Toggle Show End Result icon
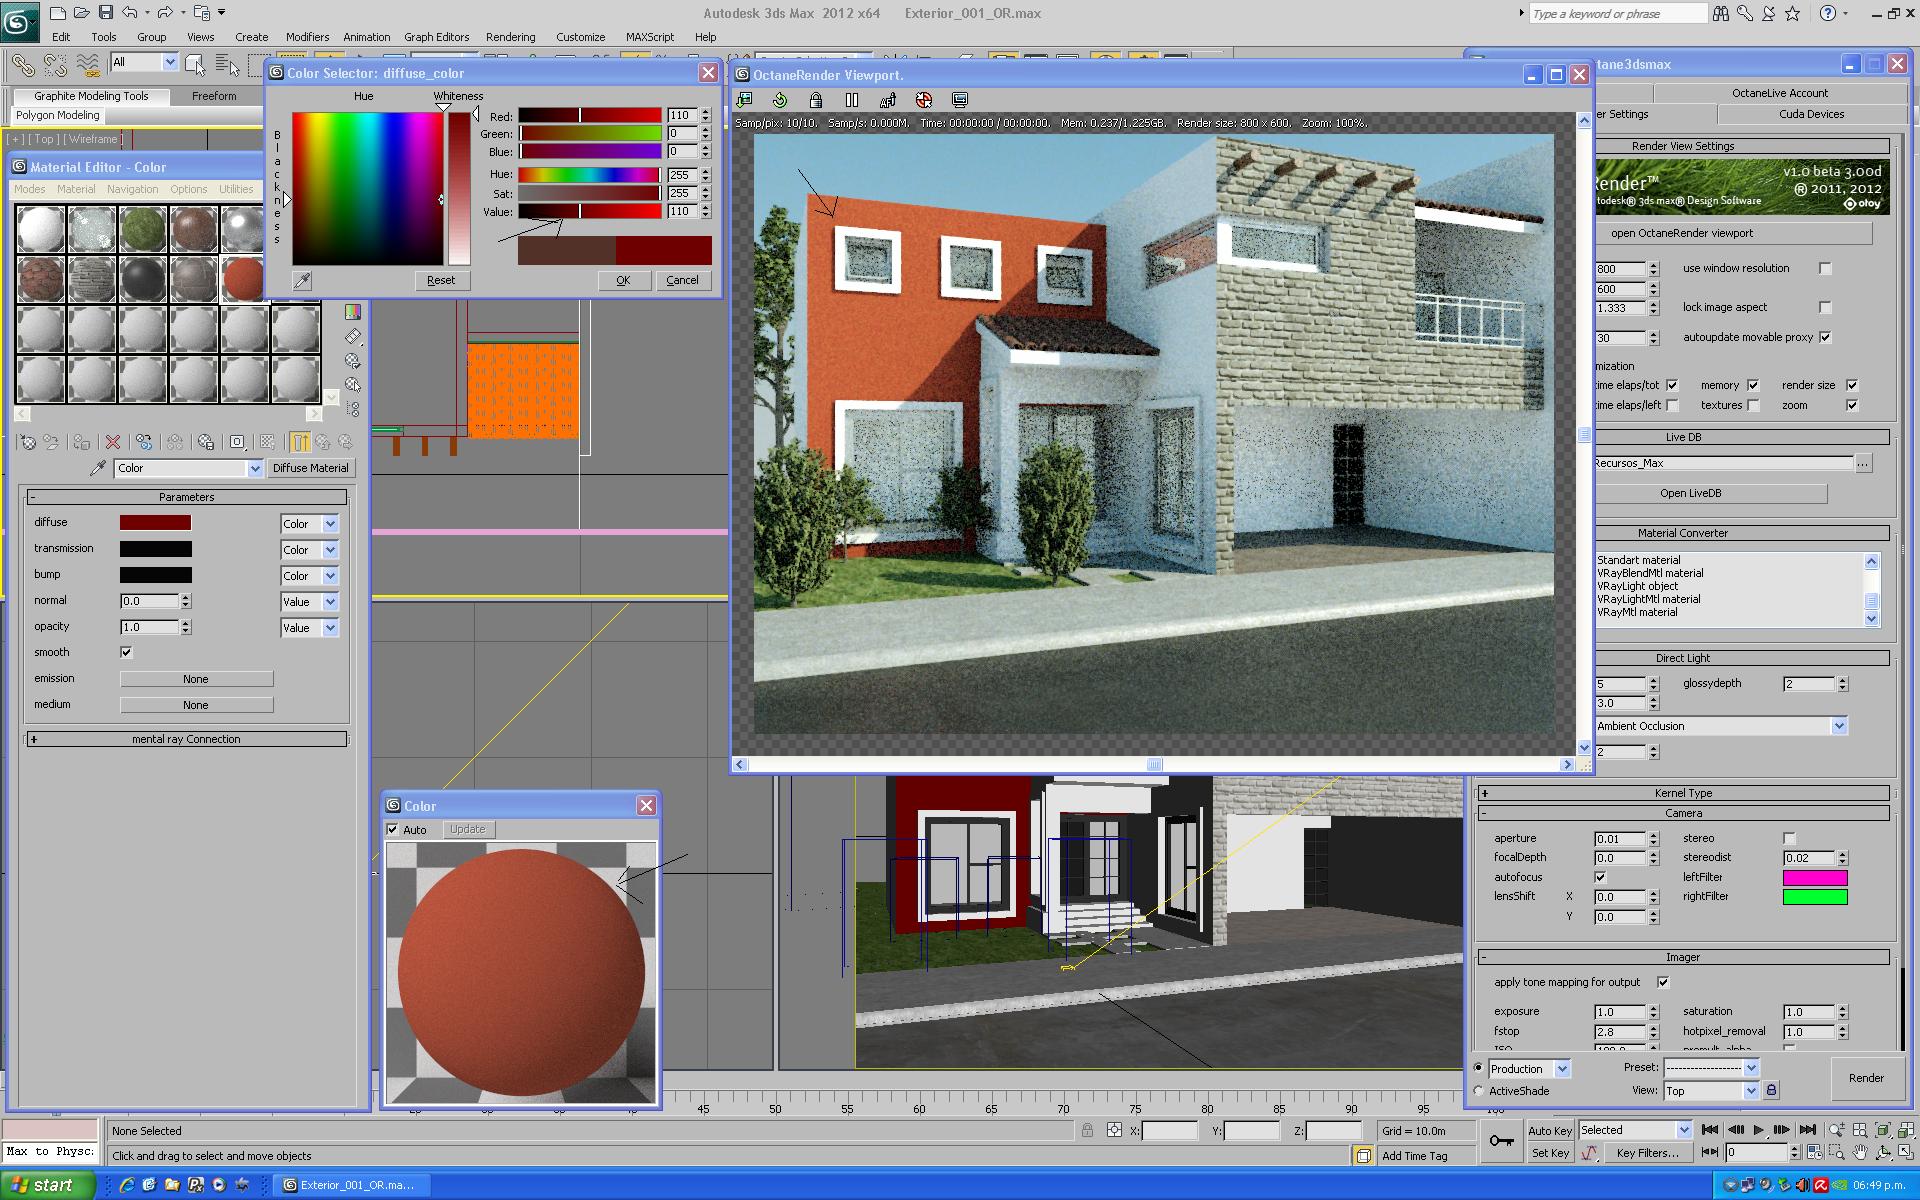 [x=300, y=442]
